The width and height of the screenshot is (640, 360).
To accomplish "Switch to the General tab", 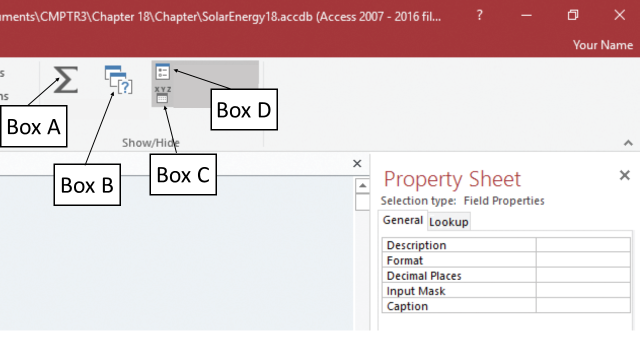I will (402, 220).
